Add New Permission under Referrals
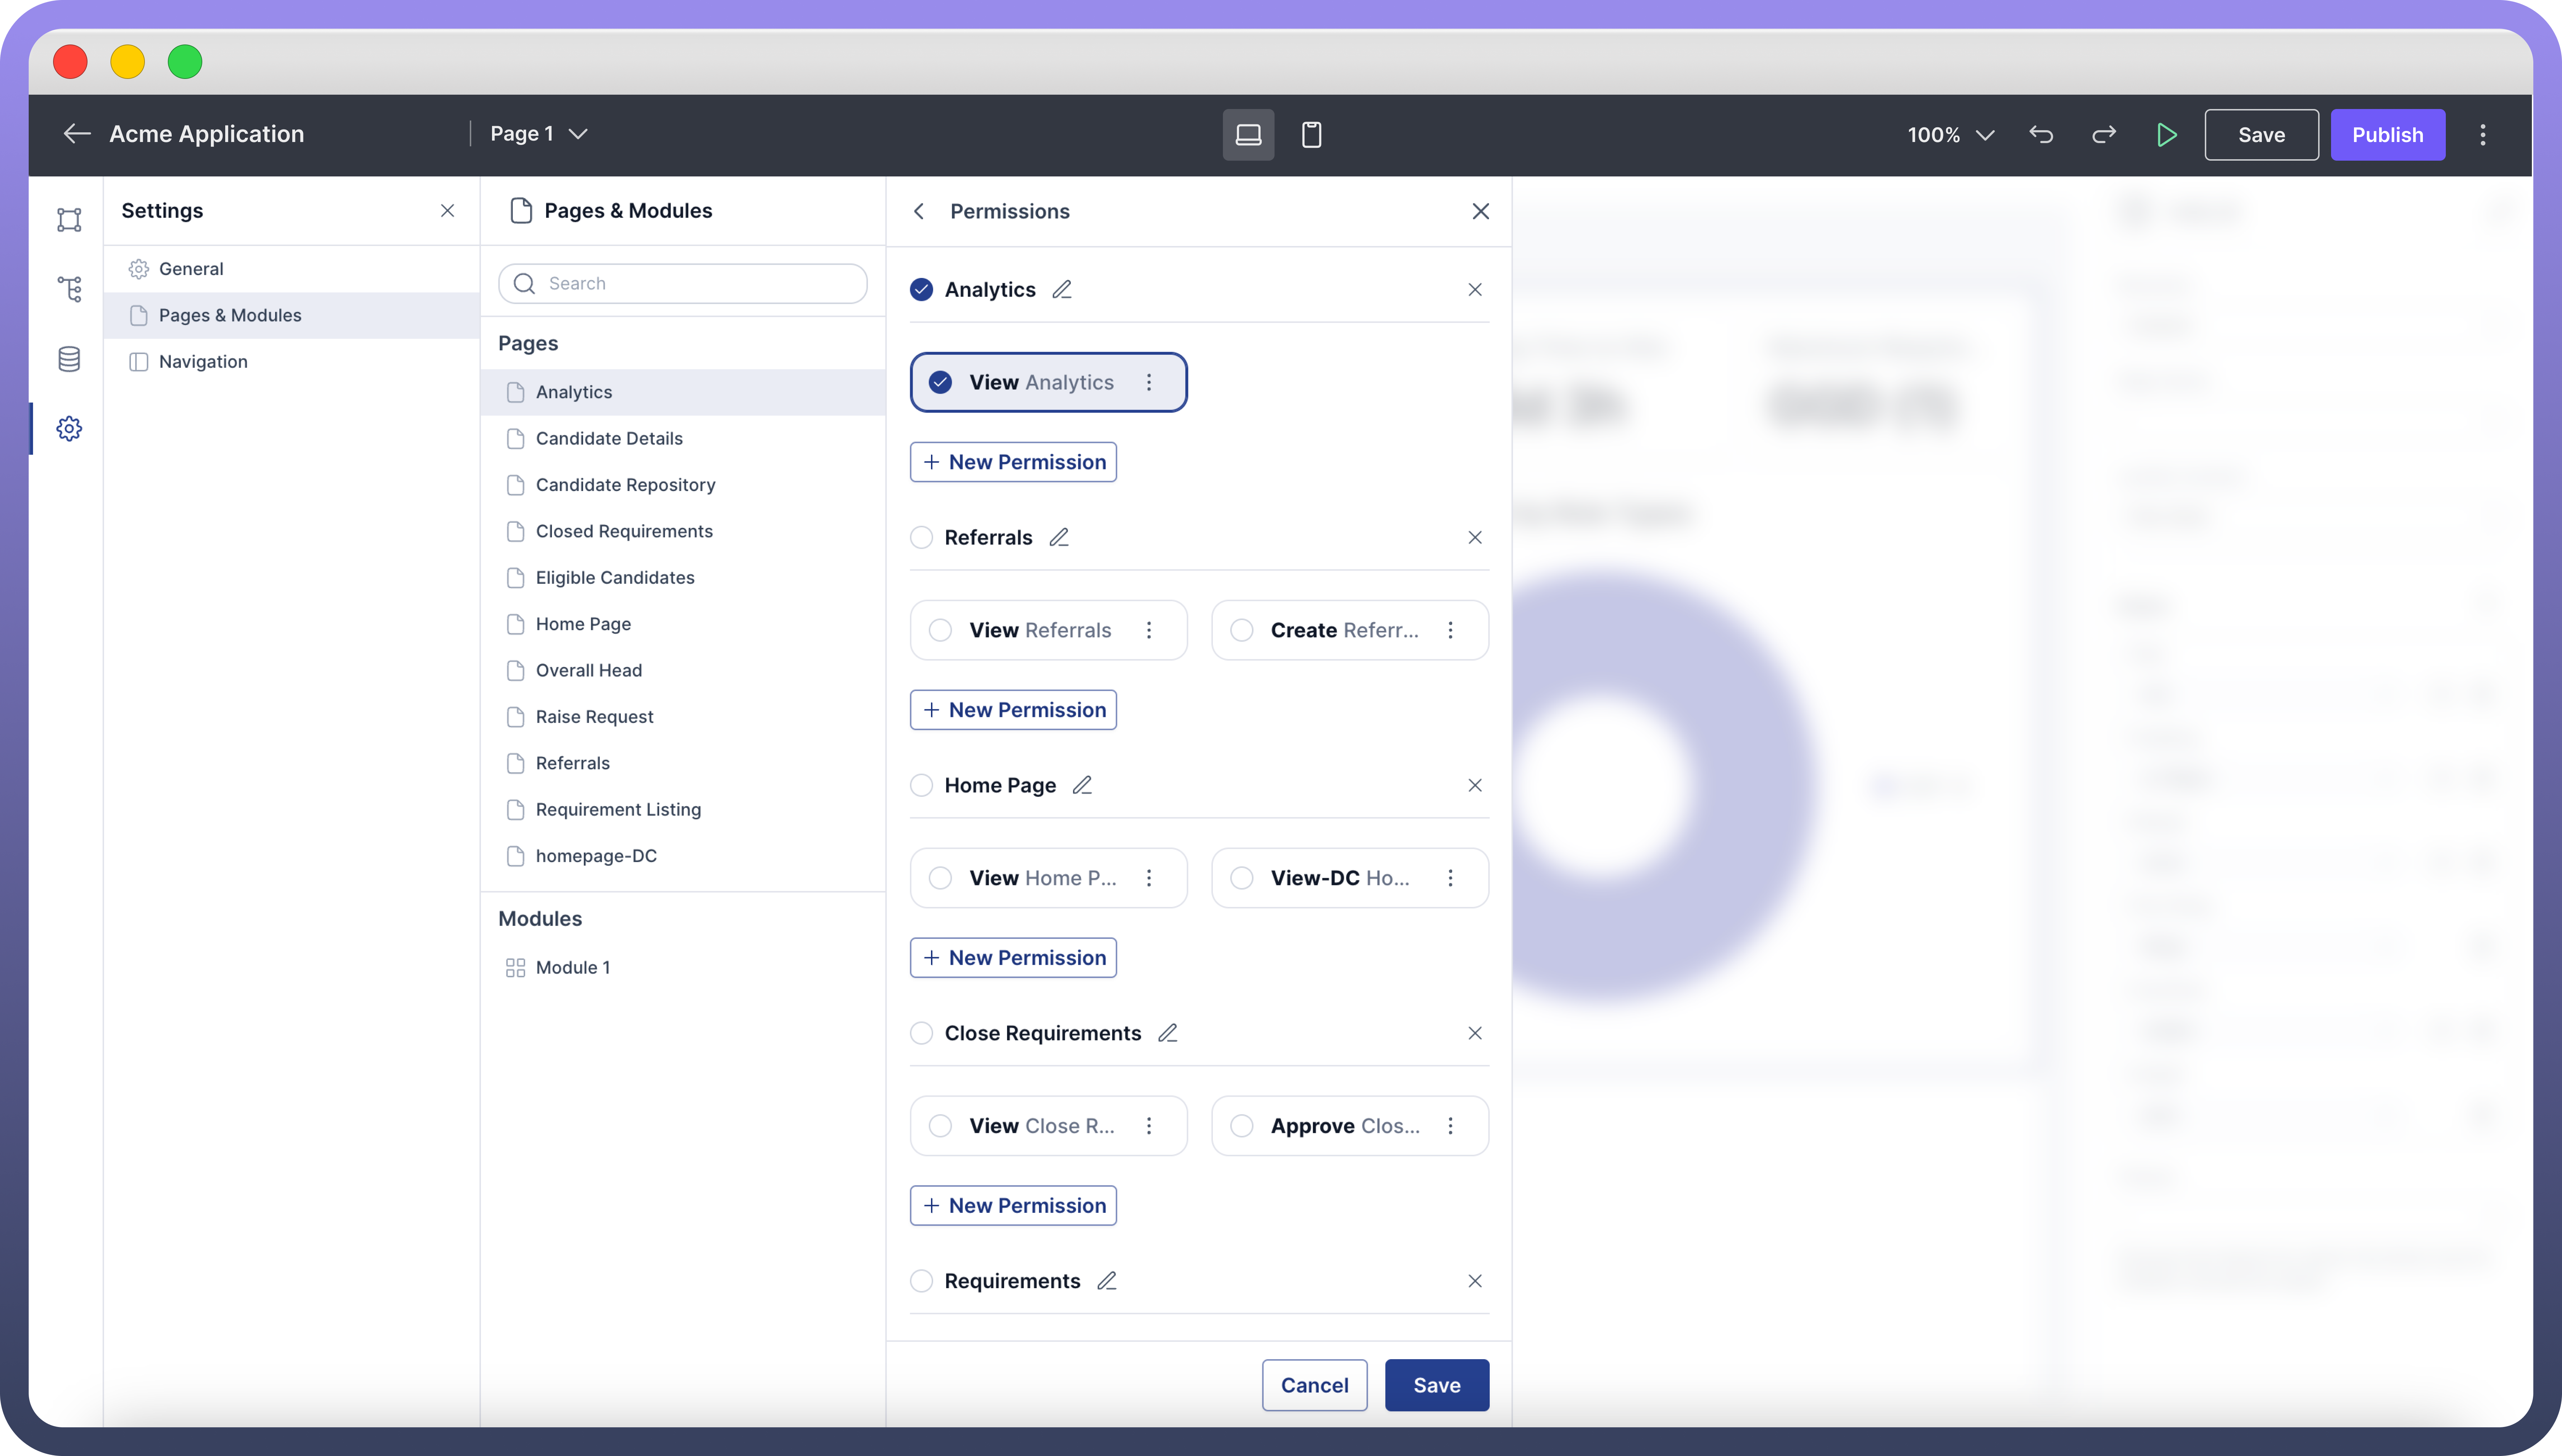The image size is (2562, 1456). point(1013,709)
